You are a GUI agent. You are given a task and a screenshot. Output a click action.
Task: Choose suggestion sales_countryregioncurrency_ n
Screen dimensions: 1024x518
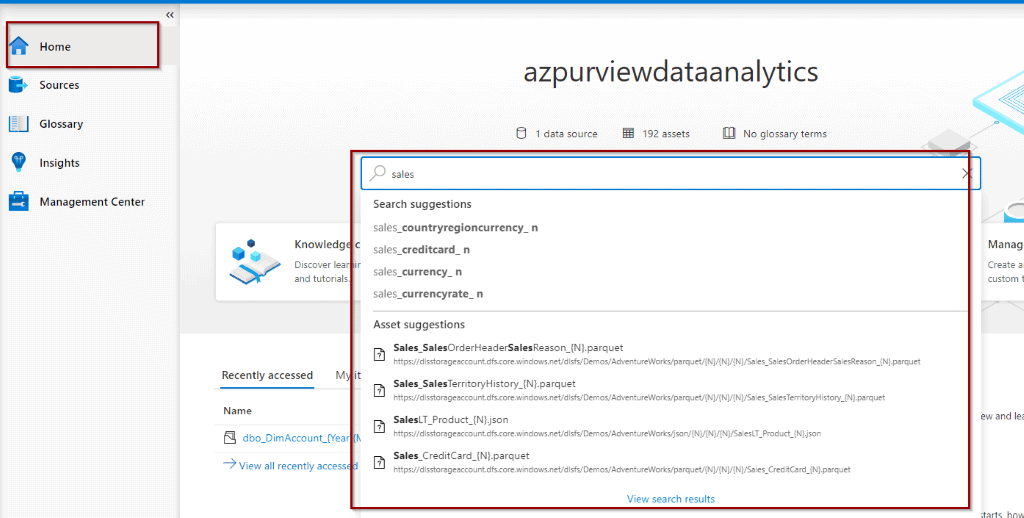pyautogui.click(x=456, y=227)
